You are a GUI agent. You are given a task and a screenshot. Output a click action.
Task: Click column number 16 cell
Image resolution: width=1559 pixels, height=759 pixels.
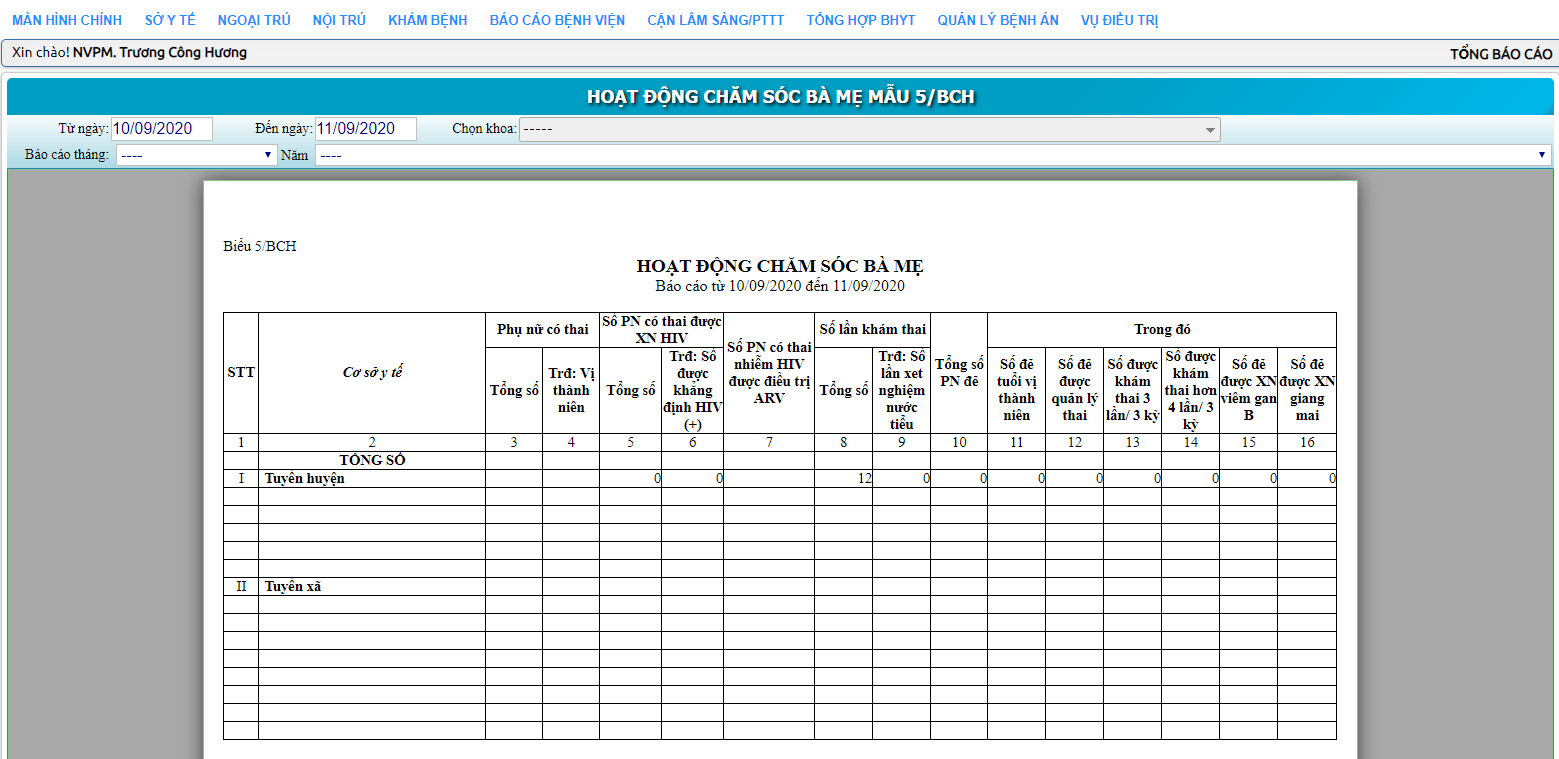tap(1307, 443)
